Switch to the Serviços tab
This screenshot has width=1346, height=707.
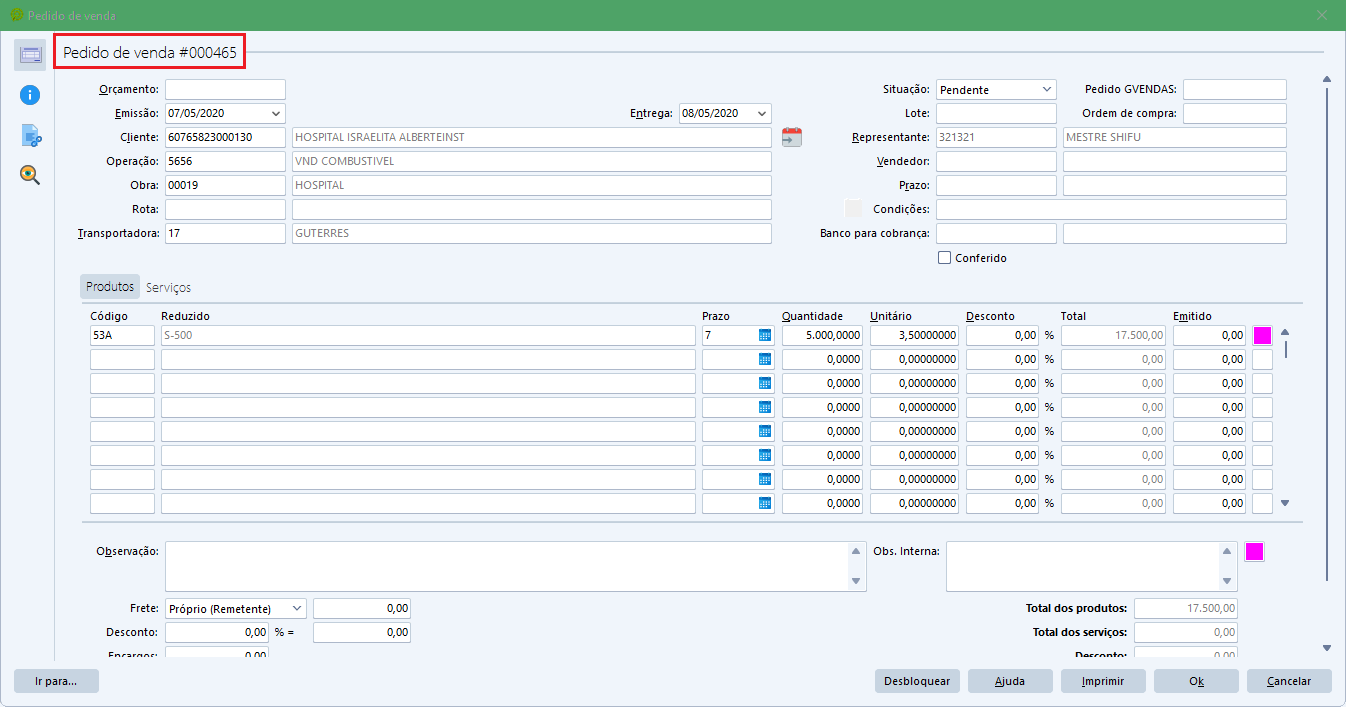[x=168, y=287]
